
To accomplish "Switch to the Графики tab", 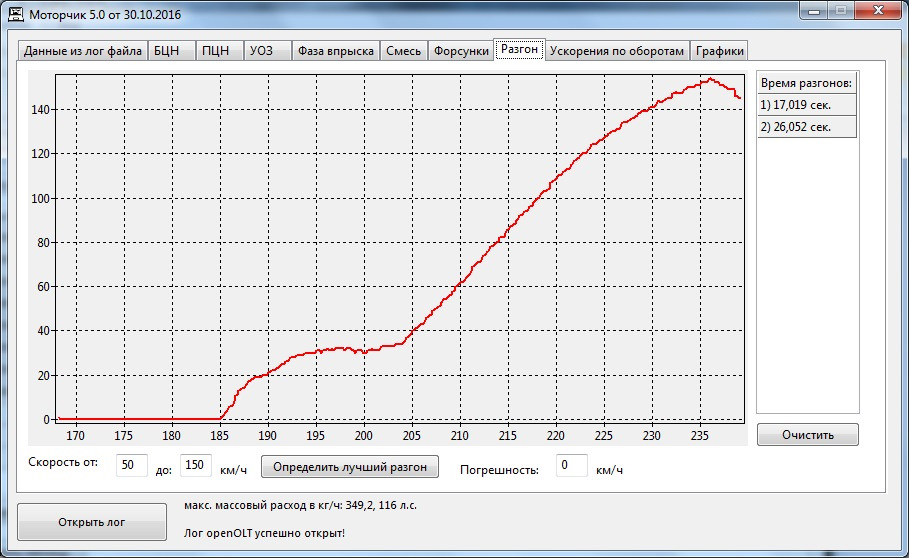I will click(719, 50).
